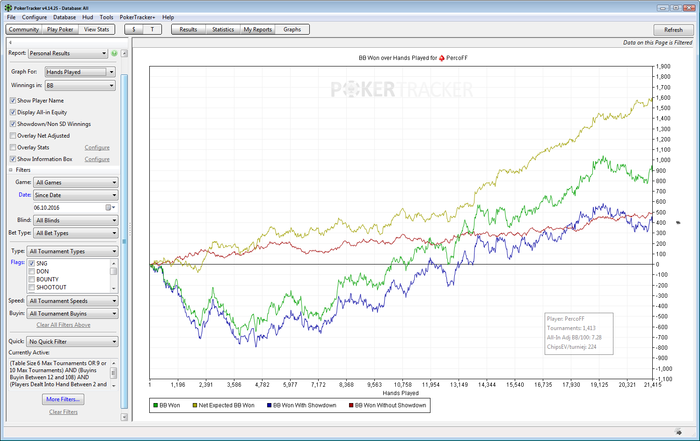Enable Overlay Net Adjusted
The image size is (700, 441).
(13, 135)
